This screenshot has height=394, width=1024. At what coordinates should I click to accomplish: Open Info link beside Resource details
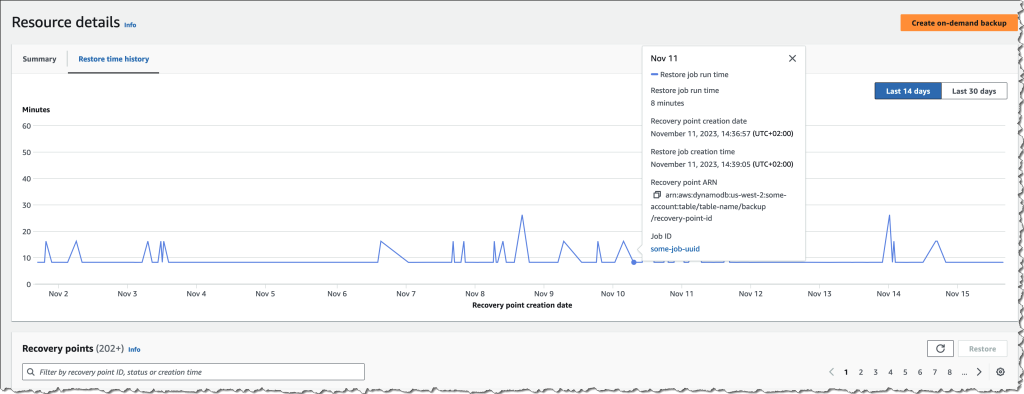coord(130,24)
